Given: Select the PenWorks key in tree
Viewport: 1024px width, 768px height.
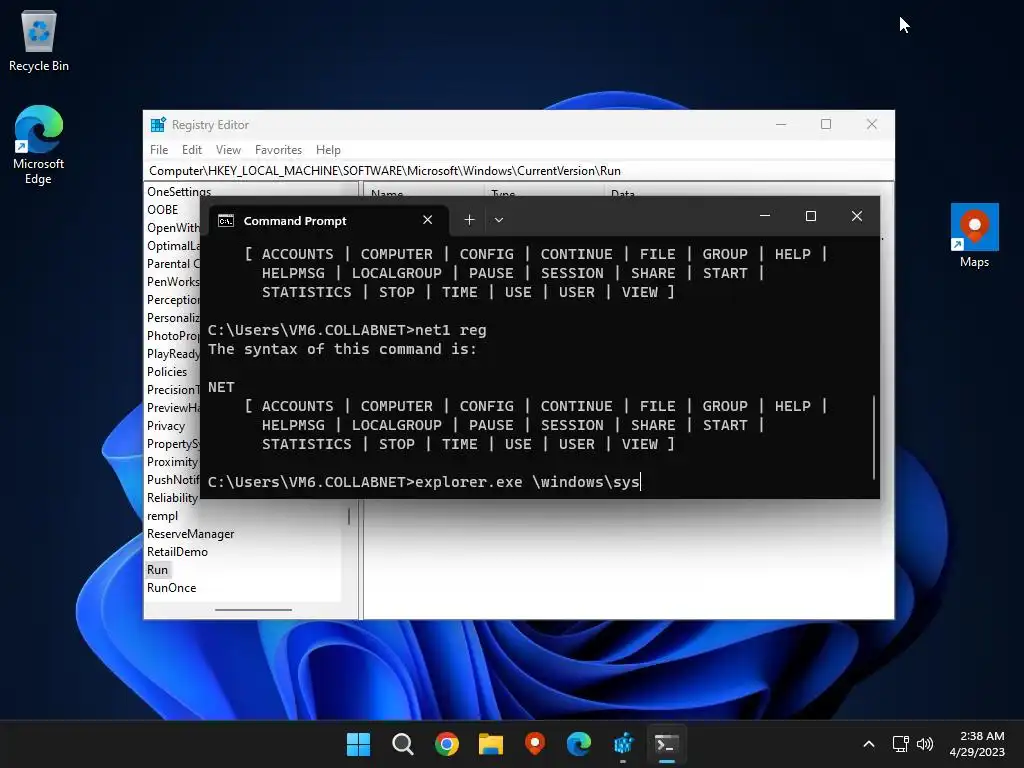Looking at the screenshot, I should tap(172, 281).
